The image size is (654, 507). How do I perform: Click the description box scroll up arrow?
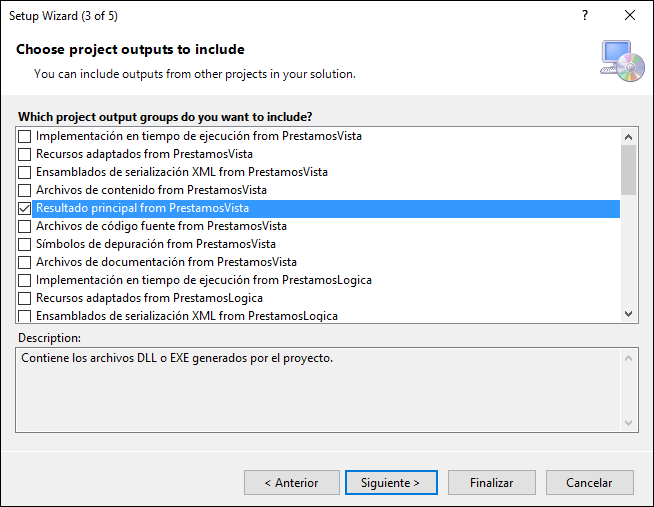coord(629,358)
